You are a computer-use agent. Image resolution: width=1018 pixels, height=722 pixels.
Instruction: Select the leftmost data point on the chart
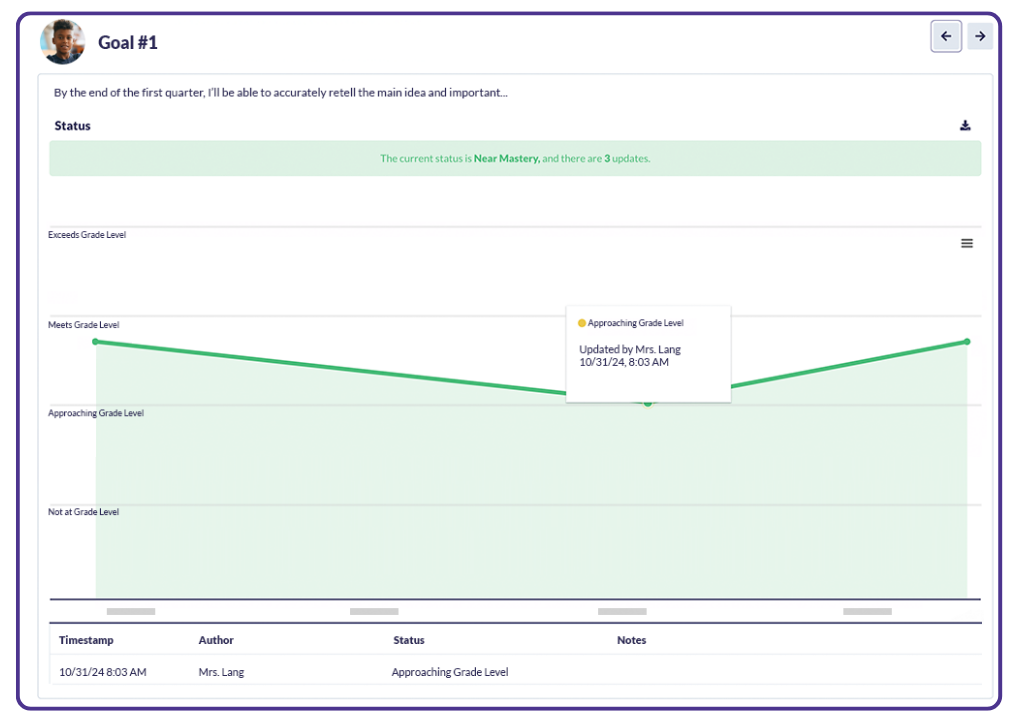click(x=96, y=342)
